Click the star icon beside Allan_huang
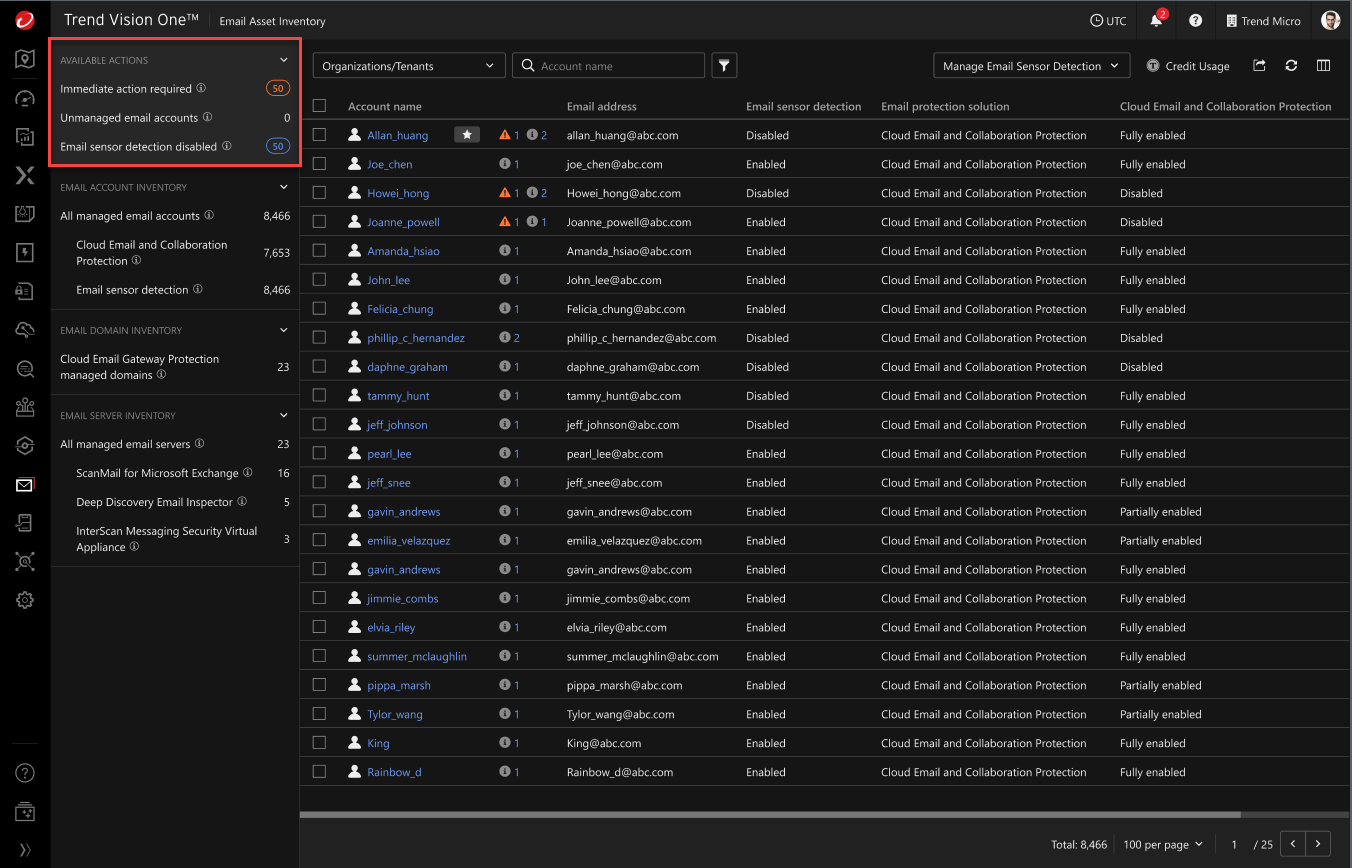This screenshot has width=1352, height=868. [466, 134]
